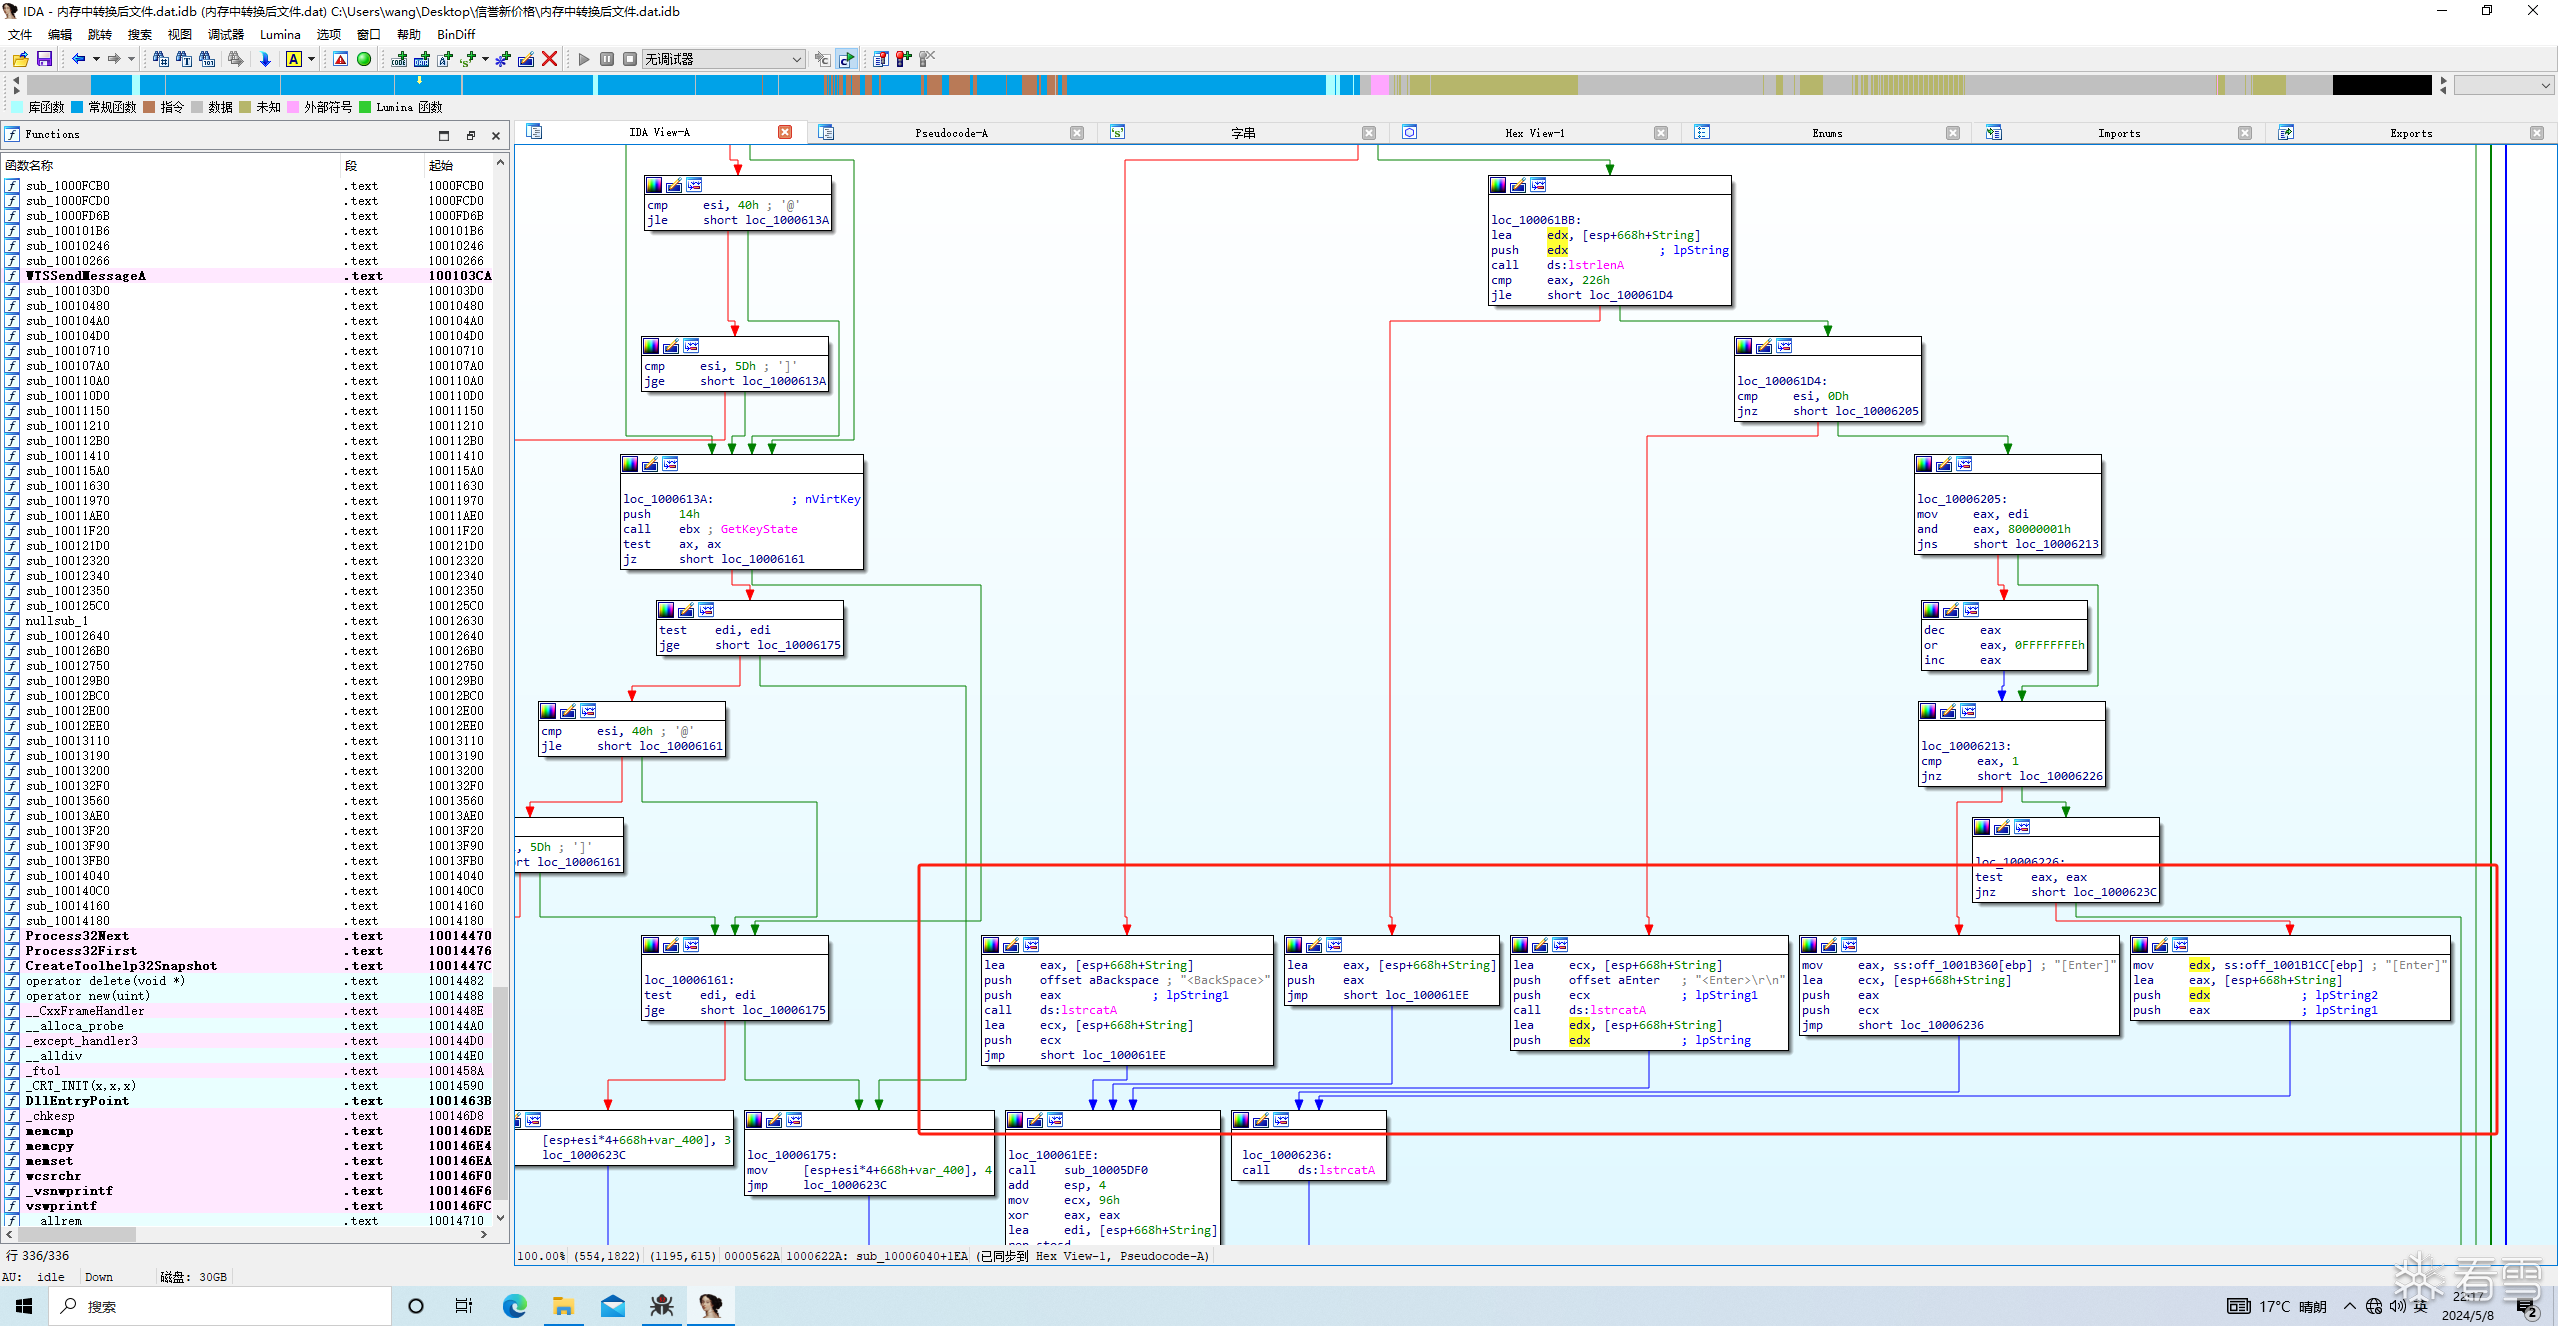Screen dimensions: 2558x1326
Task: Select WTSSendMessageA in the Functions list
Action: tap(249, 276)
